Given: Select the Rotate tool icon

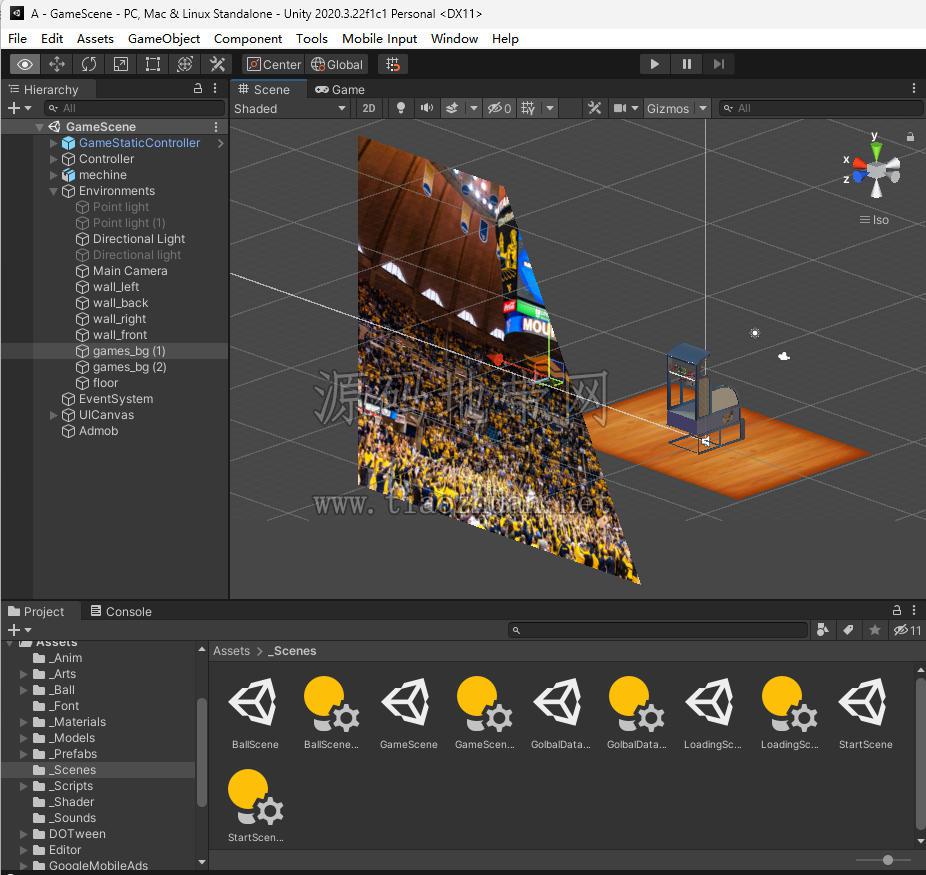Looking at the screenshot, I should pyautogui.click(x=89, y=64).
